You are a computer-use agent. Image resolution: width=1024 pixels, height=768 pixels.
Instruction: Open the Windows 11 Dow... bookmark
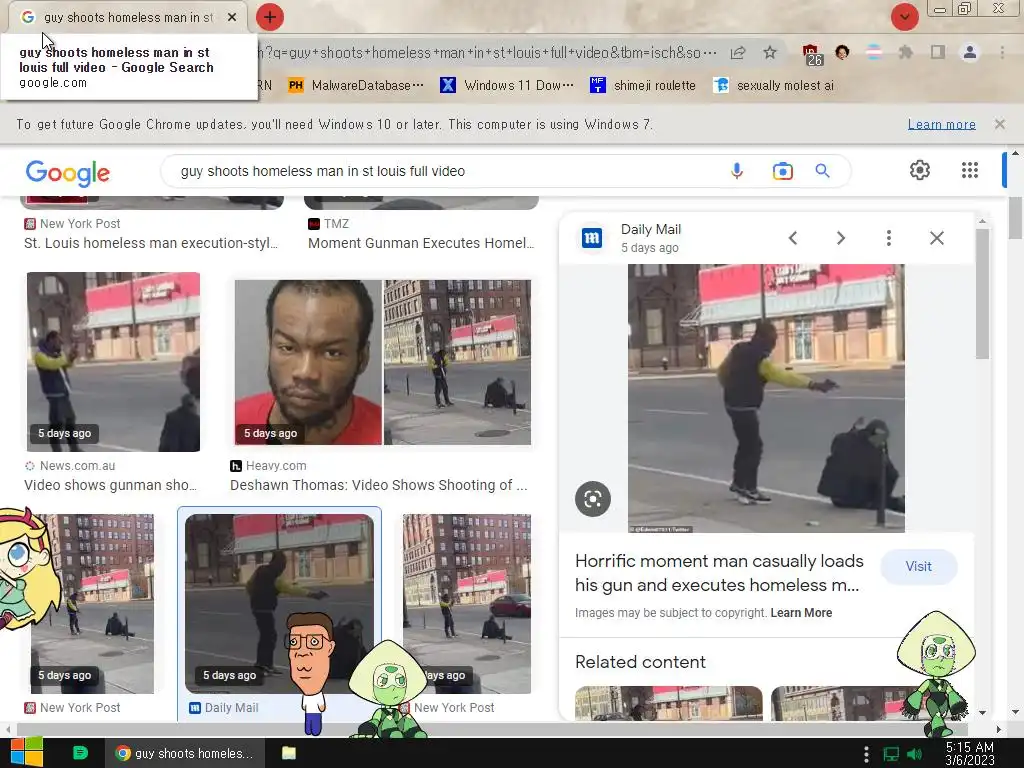(x=507, y=86)
